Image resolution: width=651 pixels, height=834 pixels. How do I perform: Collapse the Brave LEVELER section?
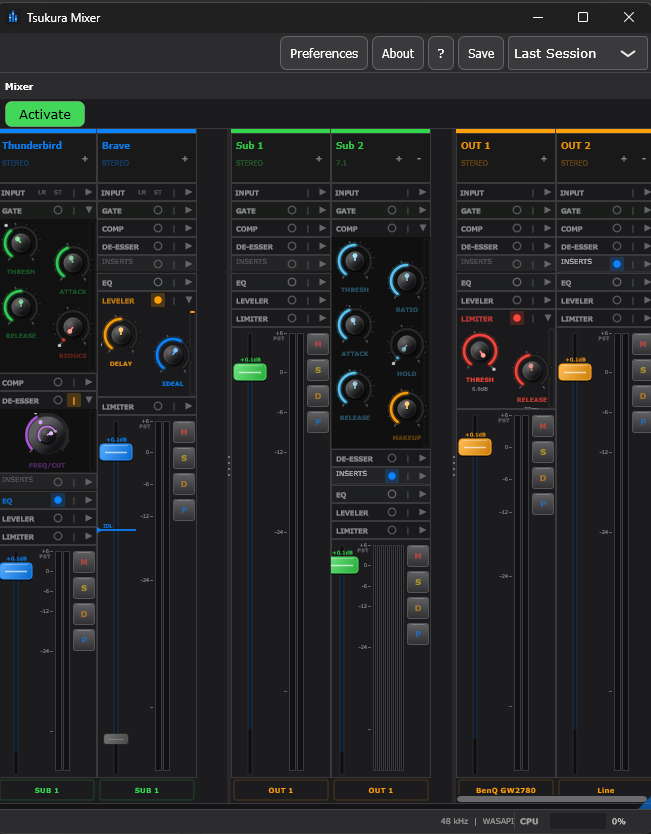[189, 300]
